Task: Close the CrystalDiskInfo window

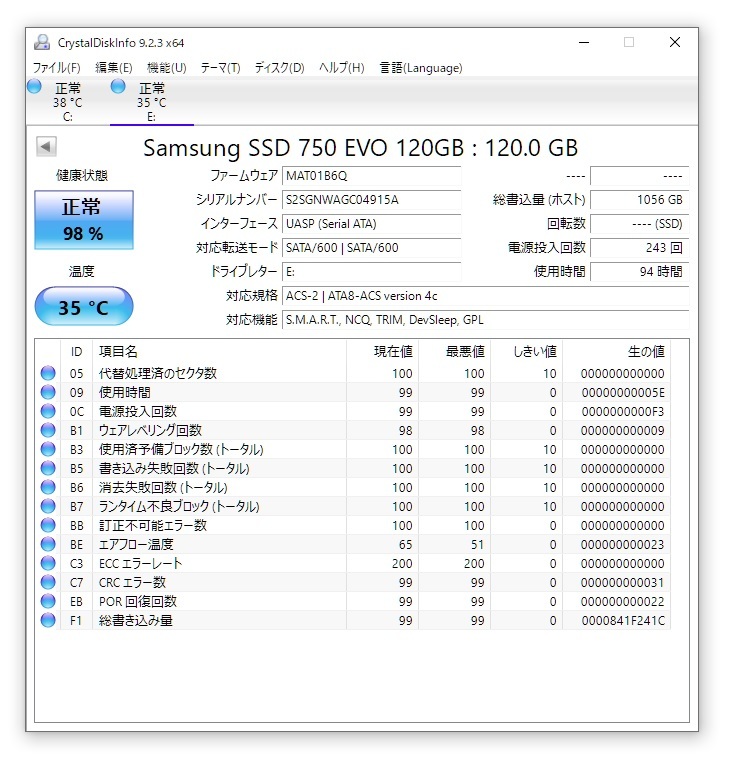Action: (x=674, y=42)
